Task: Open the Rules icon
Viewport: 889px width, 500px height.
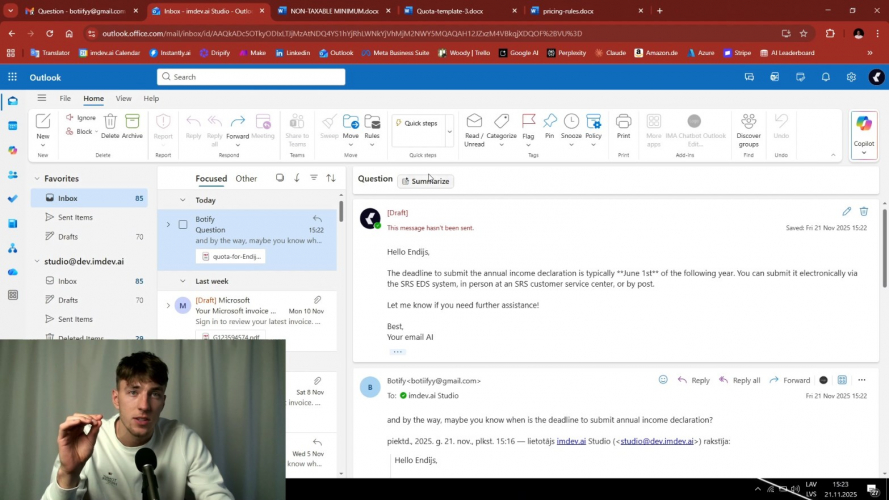Action: (x=372, y=121)
